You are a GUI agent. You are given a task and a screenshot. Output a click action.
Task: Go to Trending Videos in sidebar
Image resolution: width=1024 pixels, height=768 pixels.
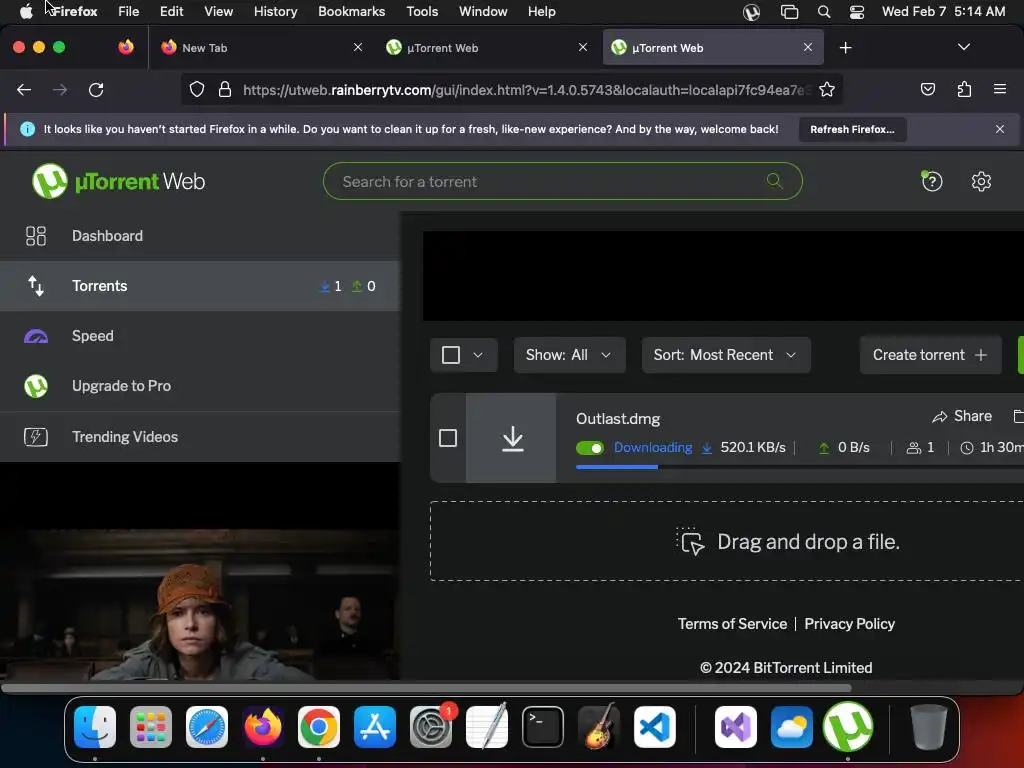[200, 436]
